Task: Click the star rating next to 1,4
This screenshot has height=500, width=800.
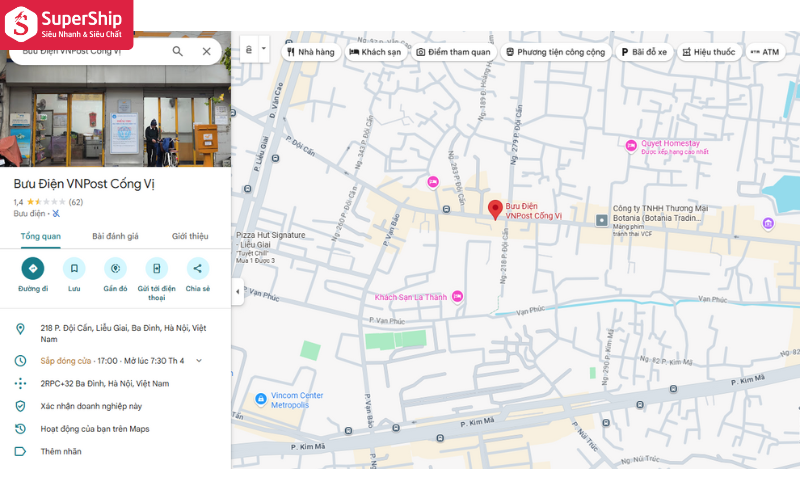Action: [46, 202]
